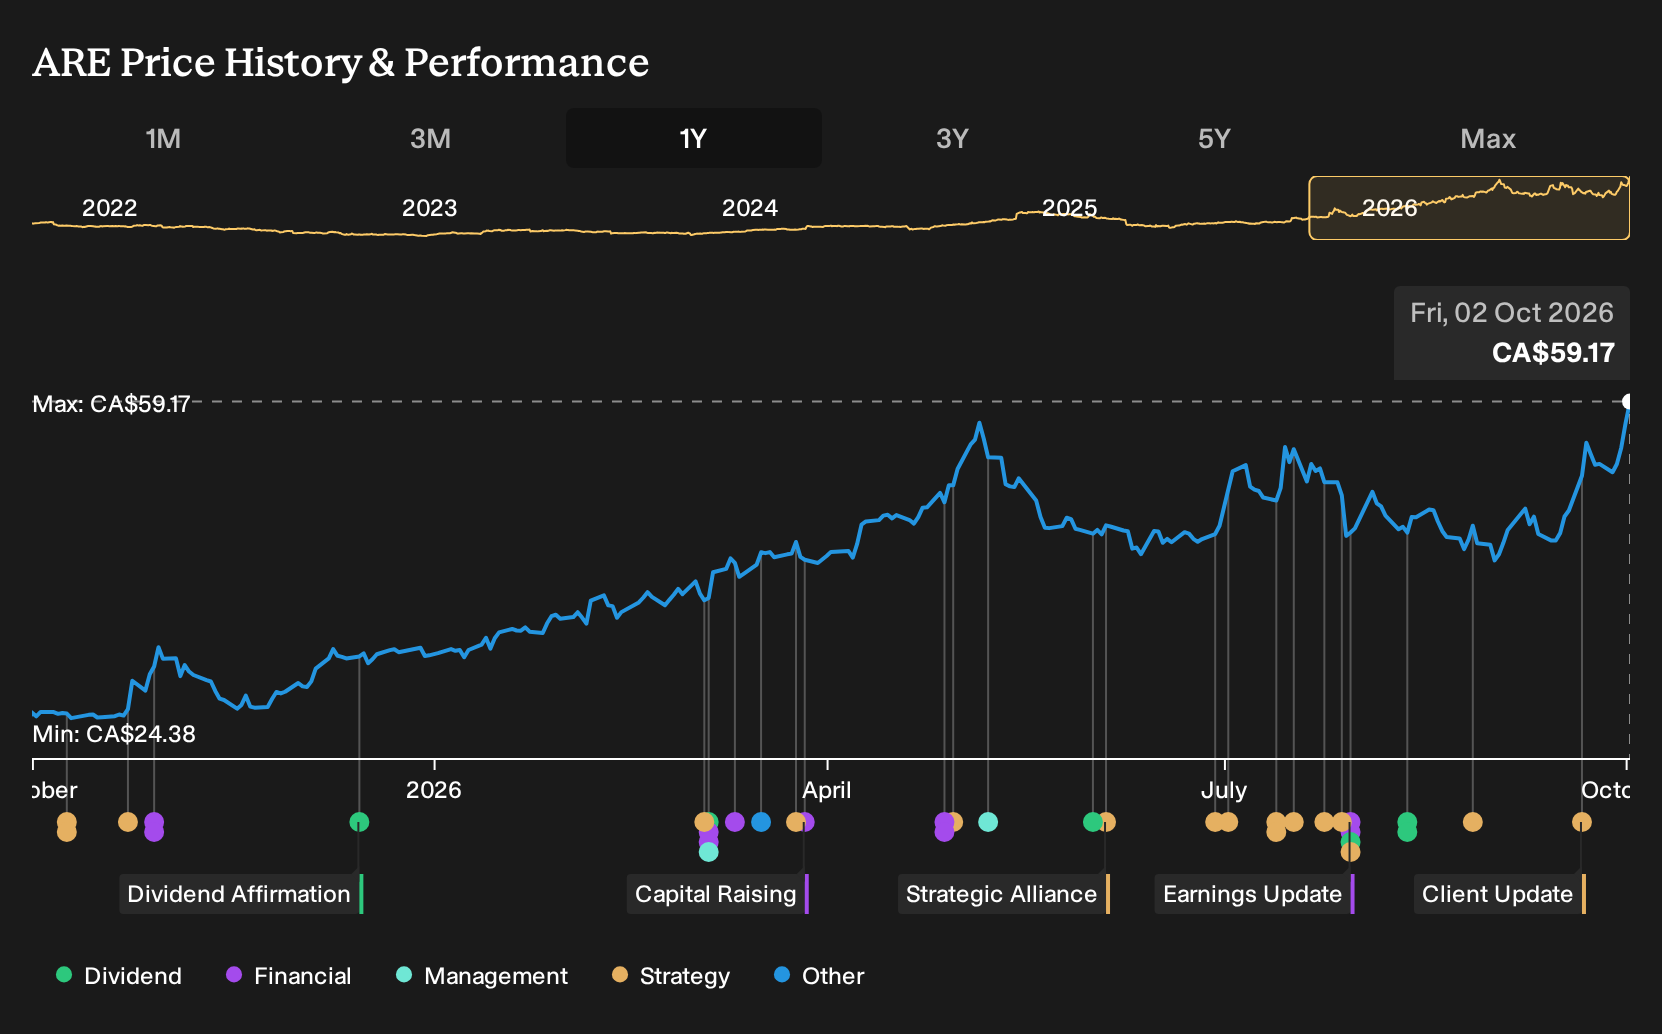Switch to the 5Y time range tab
This screenshot has height=1034, width=1662.
pyautogui.click(x=1214, y=138)
